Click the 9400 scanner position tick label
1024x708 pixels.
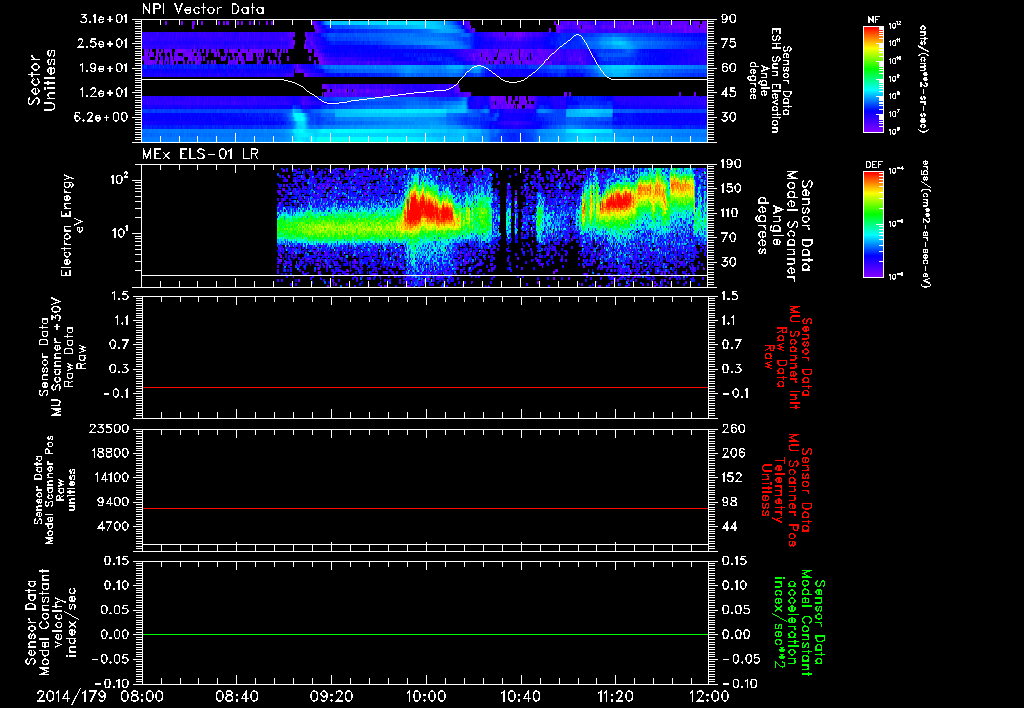click(x=112, y=502)
